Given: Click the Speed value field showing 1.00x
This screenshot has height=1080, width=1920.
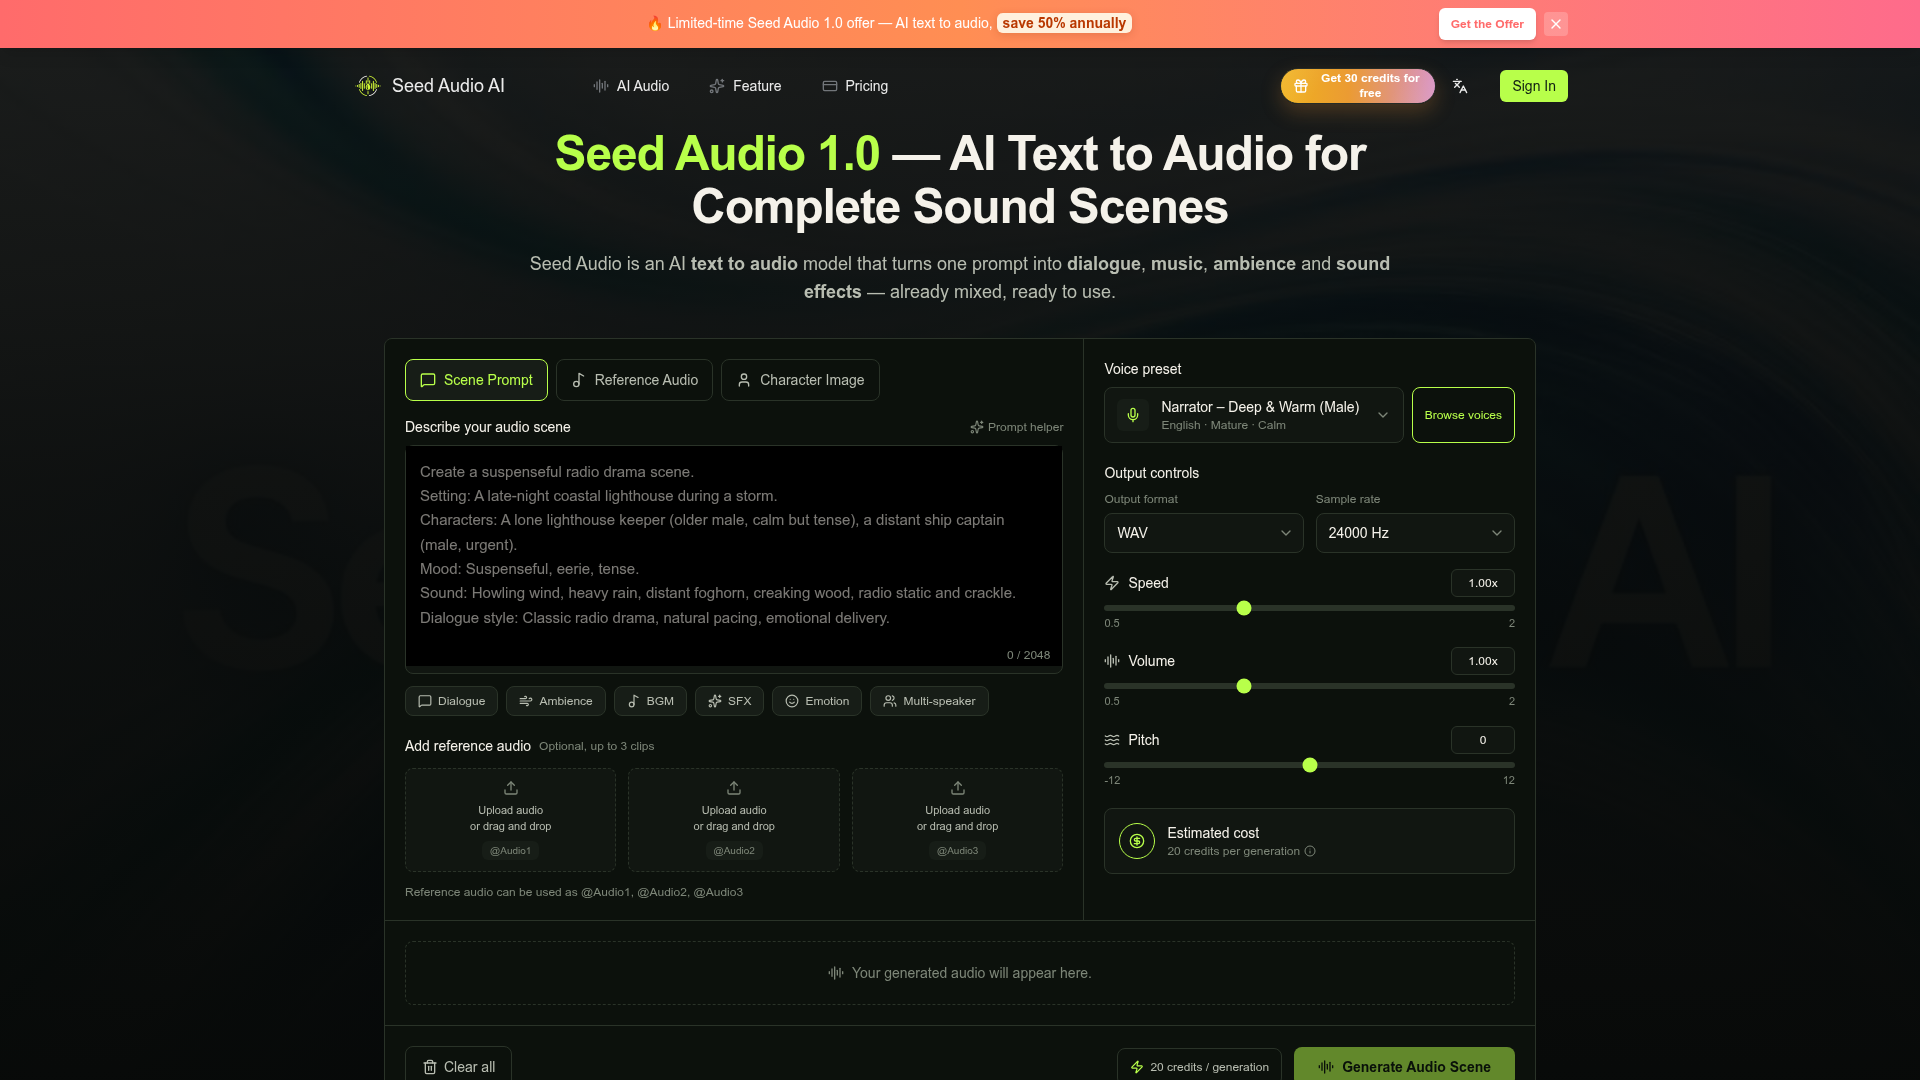Looking at the screenshot, I should coord(1483,583).
